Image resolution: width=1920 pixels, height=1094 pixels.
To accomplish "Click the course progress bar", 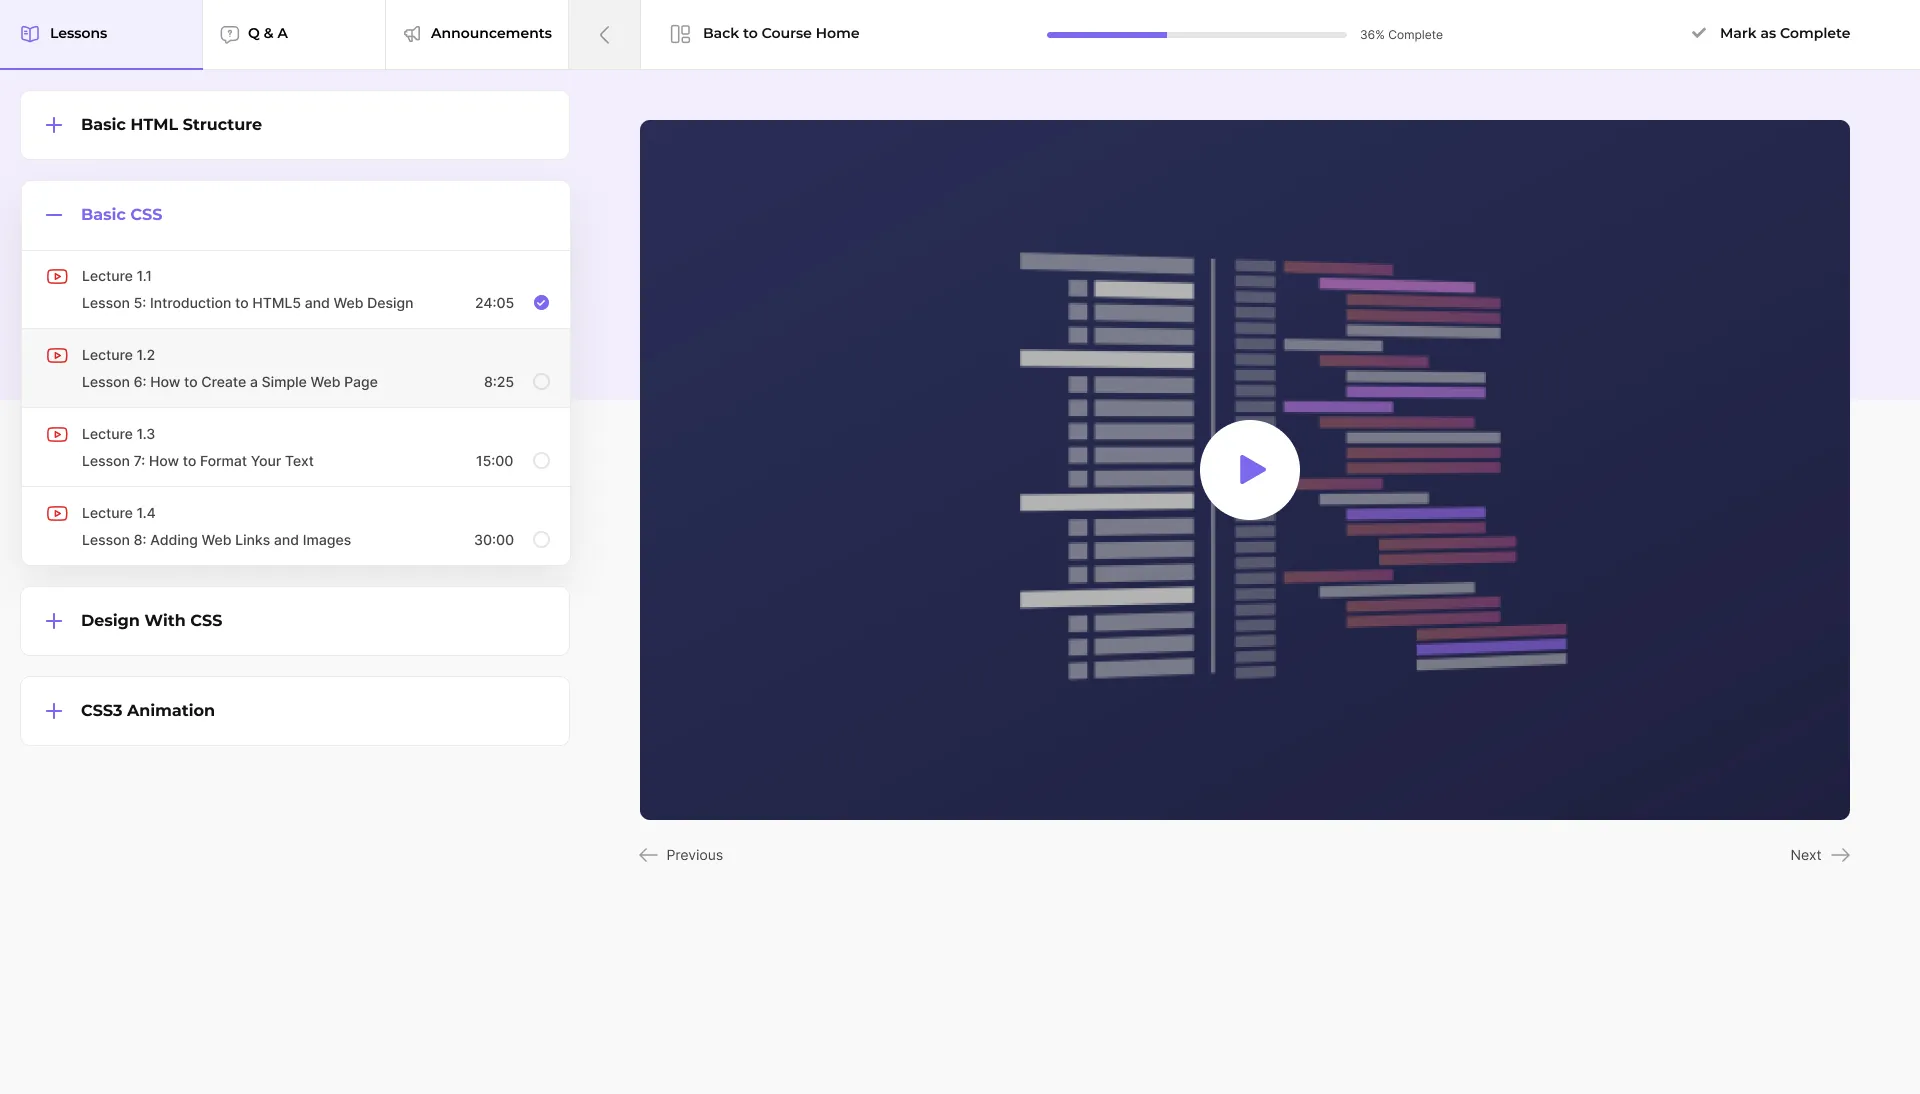I will click(1196, 35).
